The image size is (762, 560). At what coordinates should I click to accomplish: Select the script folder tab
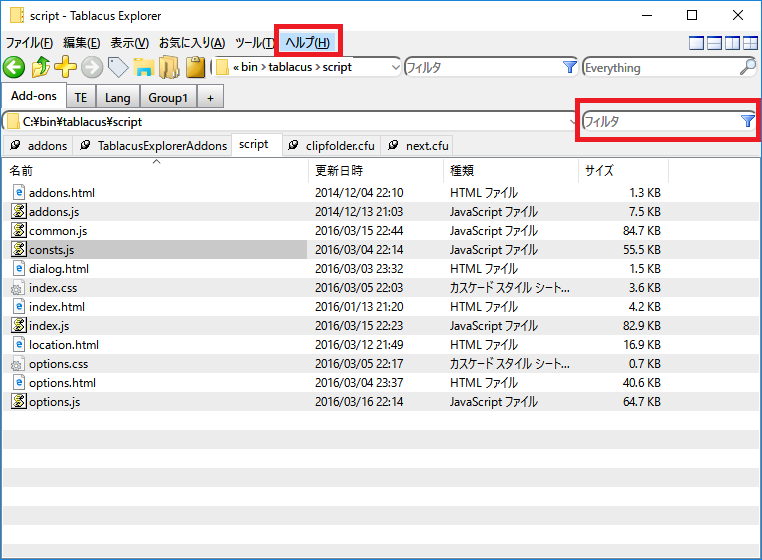pyautogui.click(x=257, y=144)
